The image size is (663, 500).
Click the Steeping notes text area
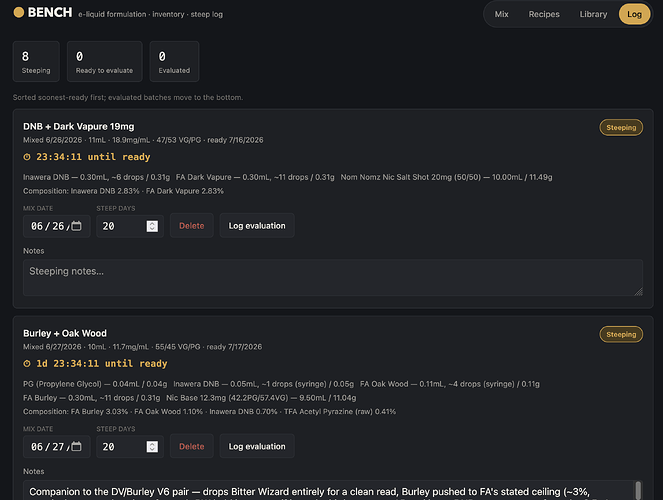tap(333, 278)
